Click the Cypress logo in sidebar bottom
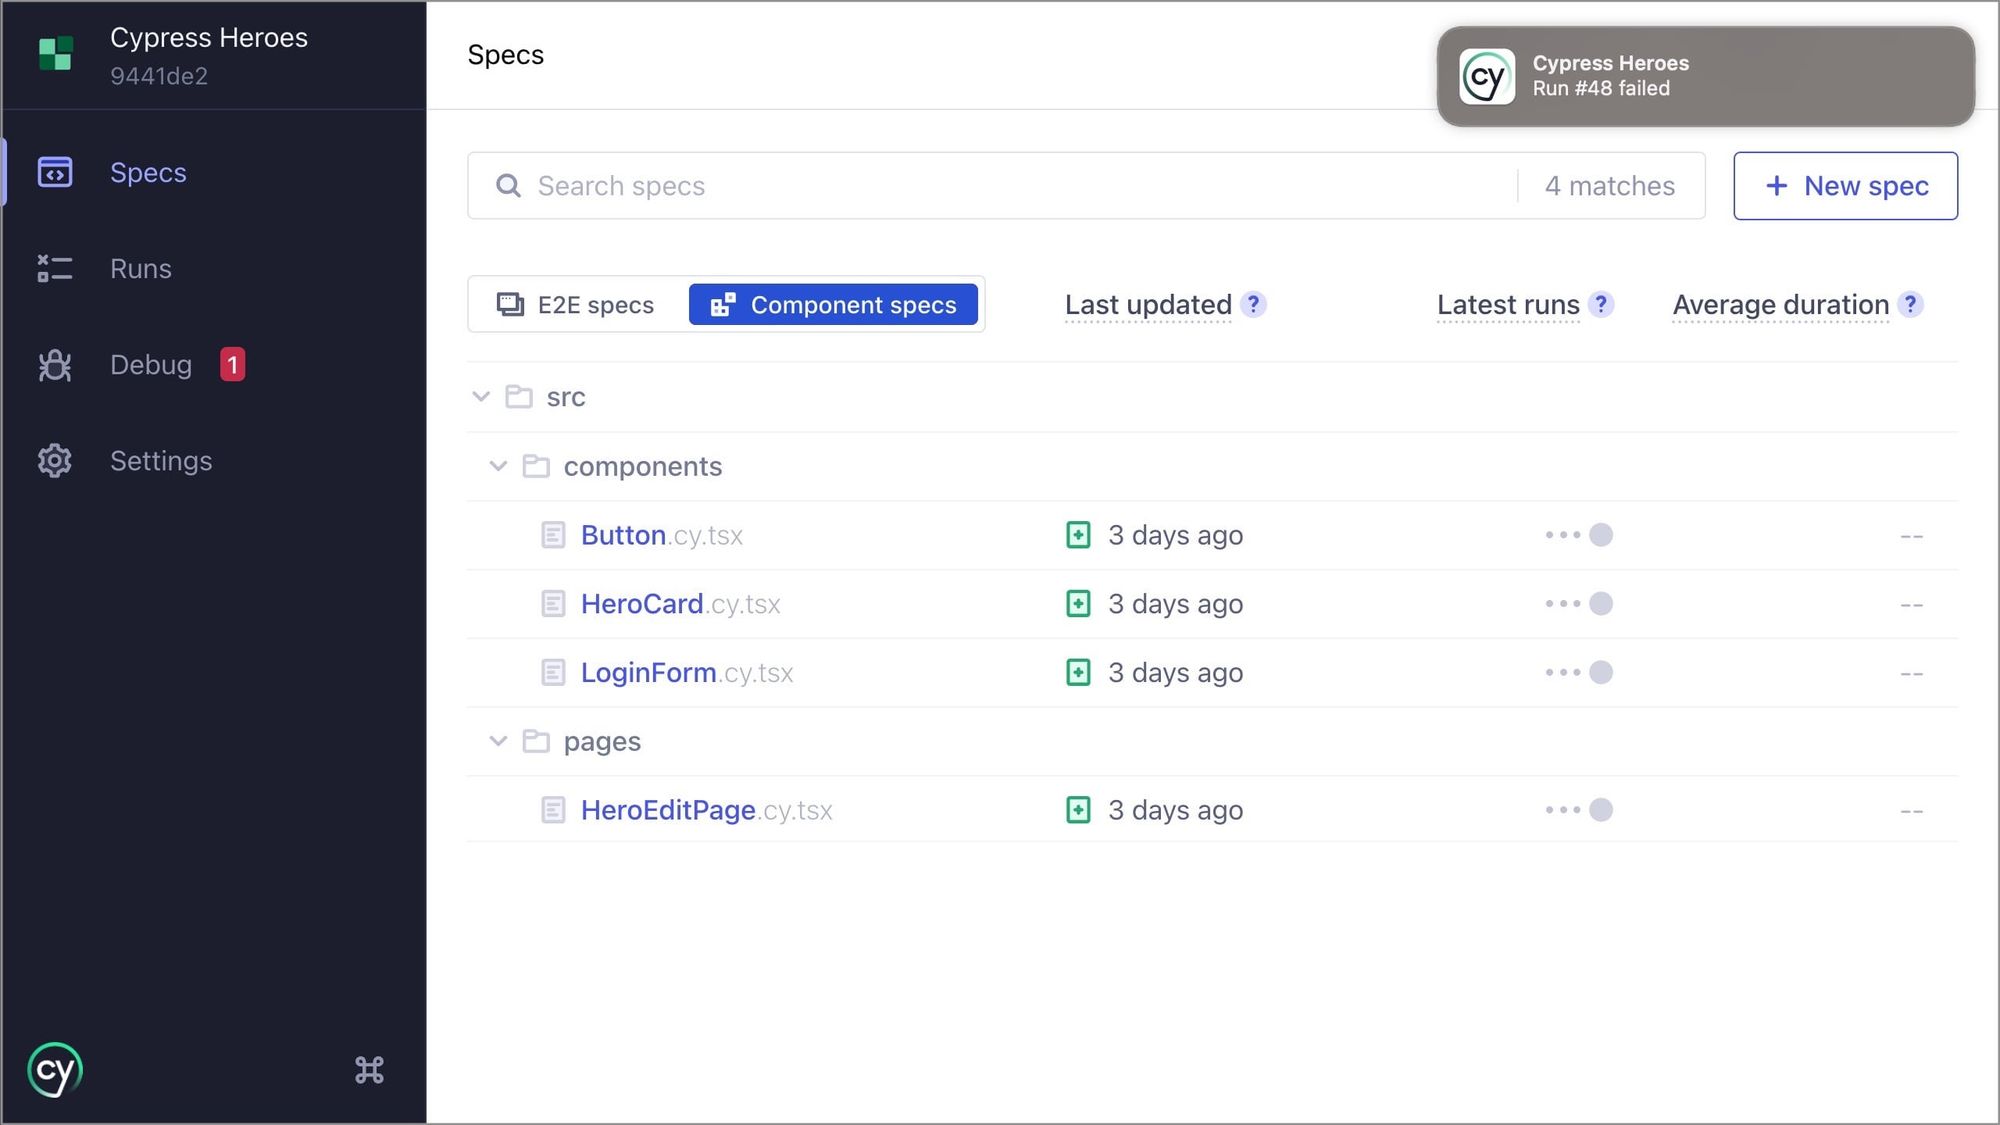Viewport: 2000px width, 1125px height. 55,1070
